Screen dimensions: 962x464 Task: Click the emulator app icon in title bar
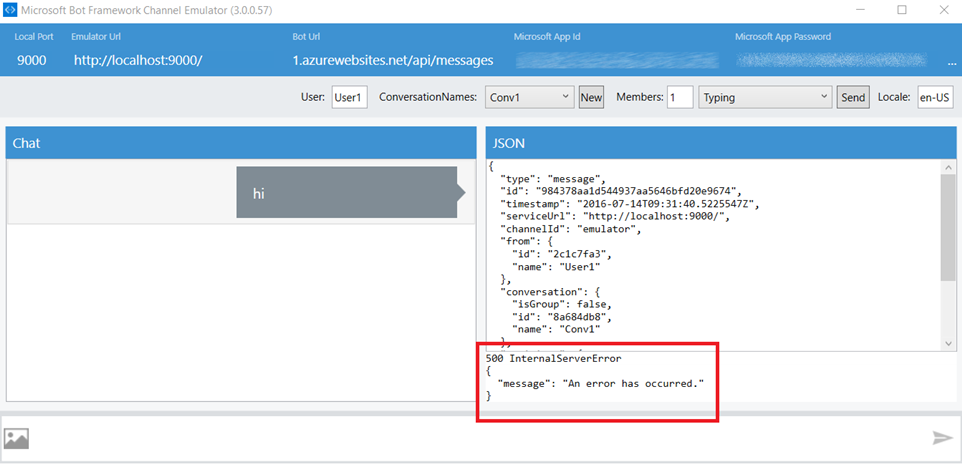(x=12, y=10)
